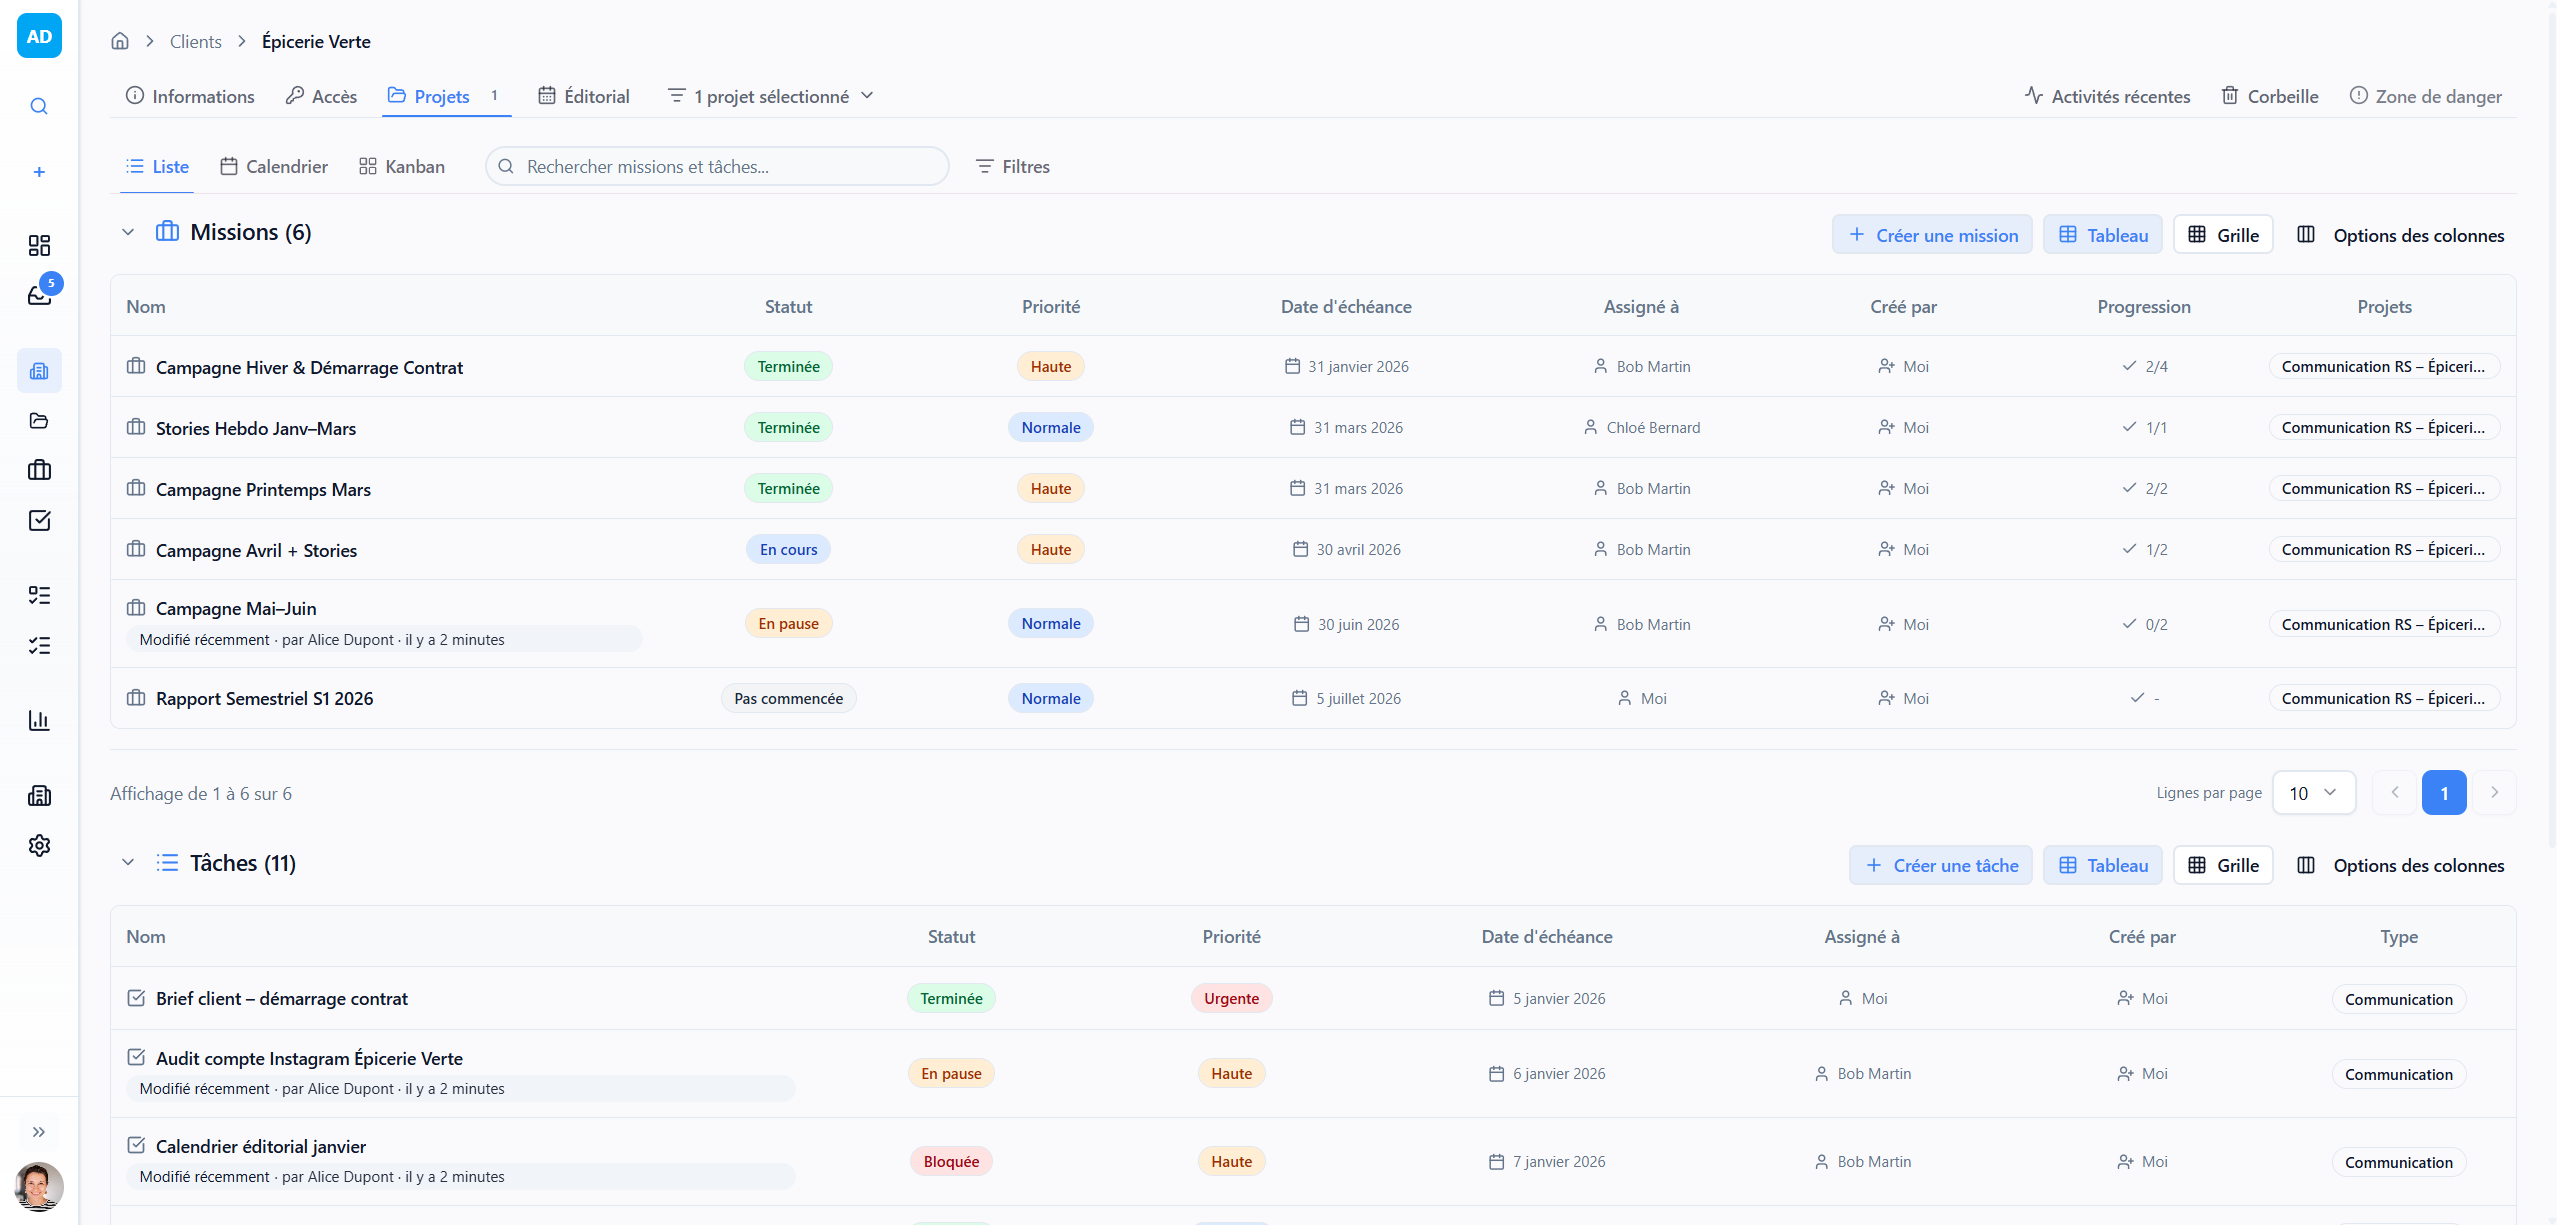2557x1225 pixels.
Task: Open the lines per page 10 dropdown
Action: click(2314, 793)
